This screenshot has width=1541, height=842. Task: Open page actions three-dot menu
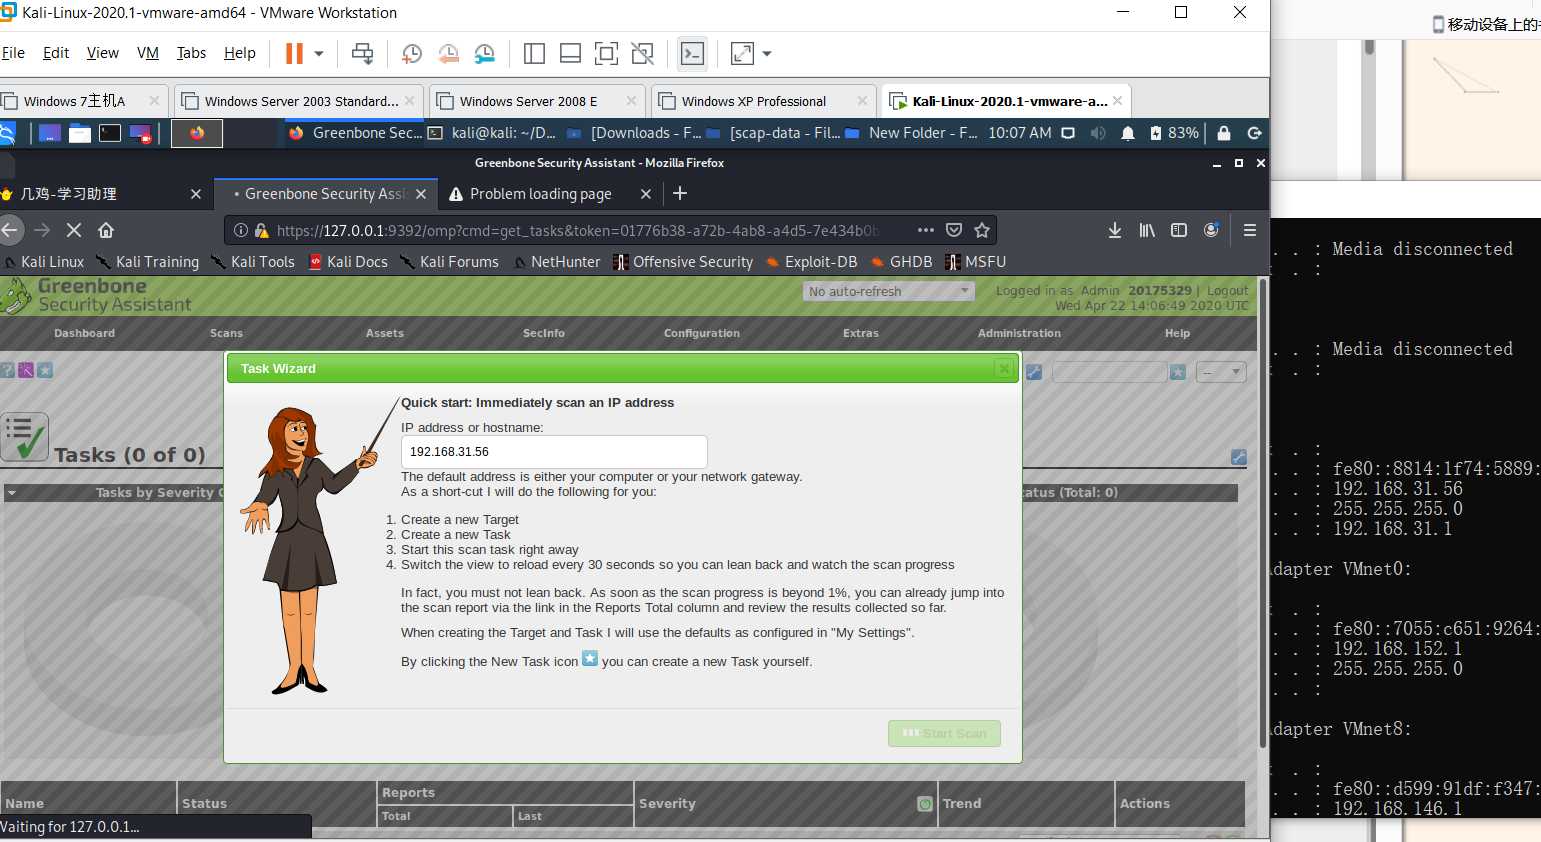click(x=926, y=230)
